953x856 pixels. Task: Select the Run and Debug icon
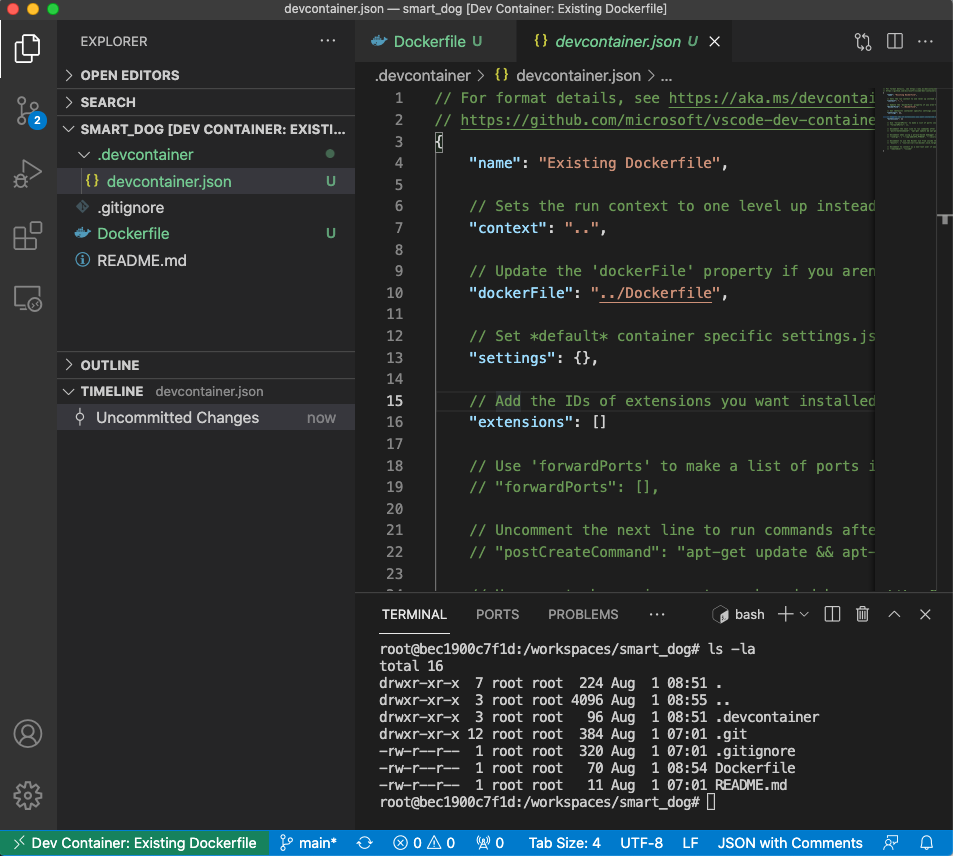coord(28,174)
